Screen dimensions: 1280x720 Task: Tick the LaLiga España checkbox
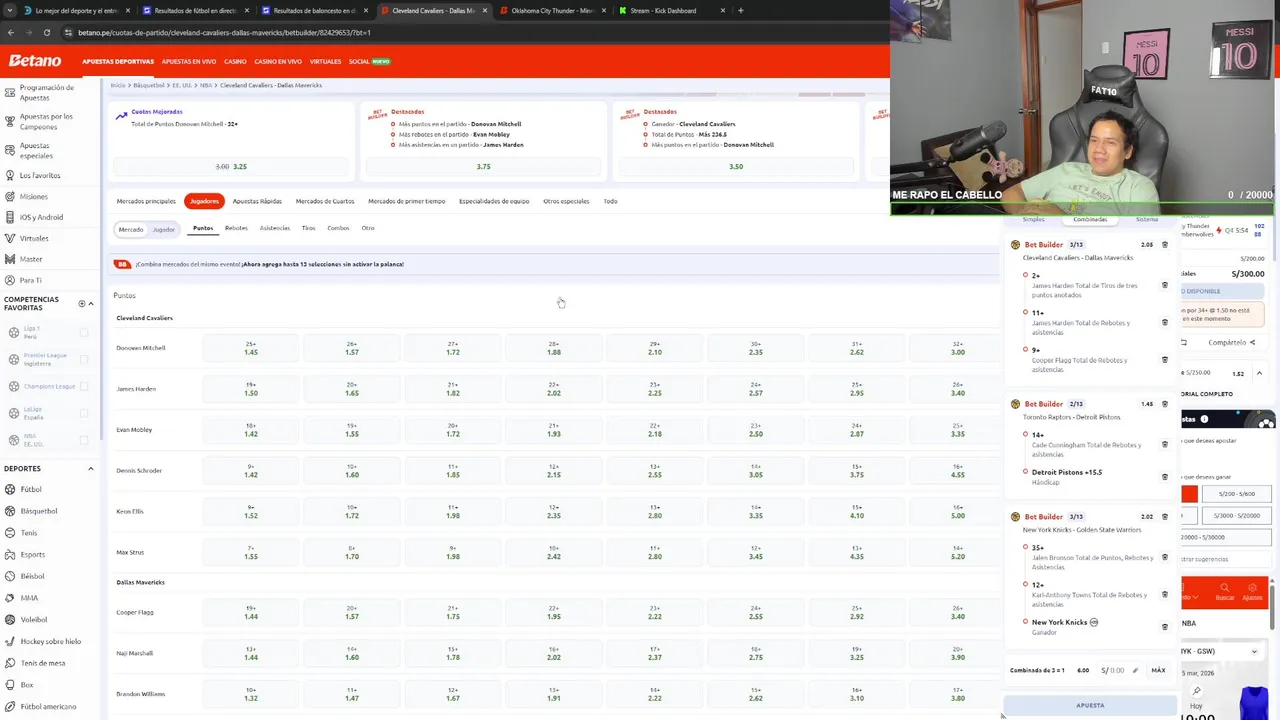coord(84,413)
